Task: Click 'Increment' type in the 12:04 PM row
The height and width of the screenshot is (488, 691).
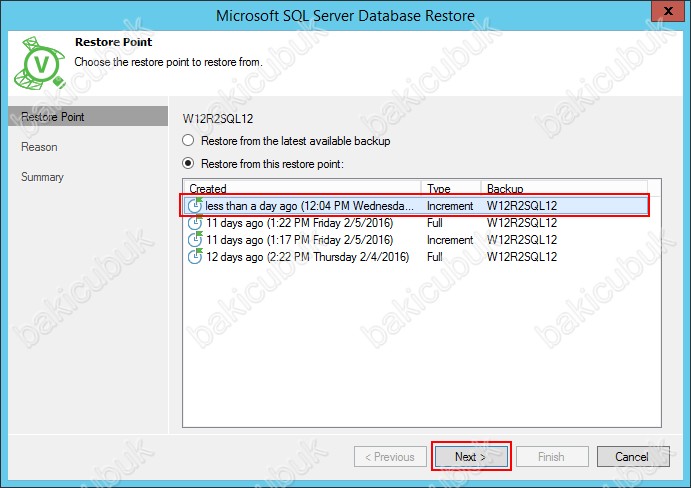Action: [x=450, y=206]
